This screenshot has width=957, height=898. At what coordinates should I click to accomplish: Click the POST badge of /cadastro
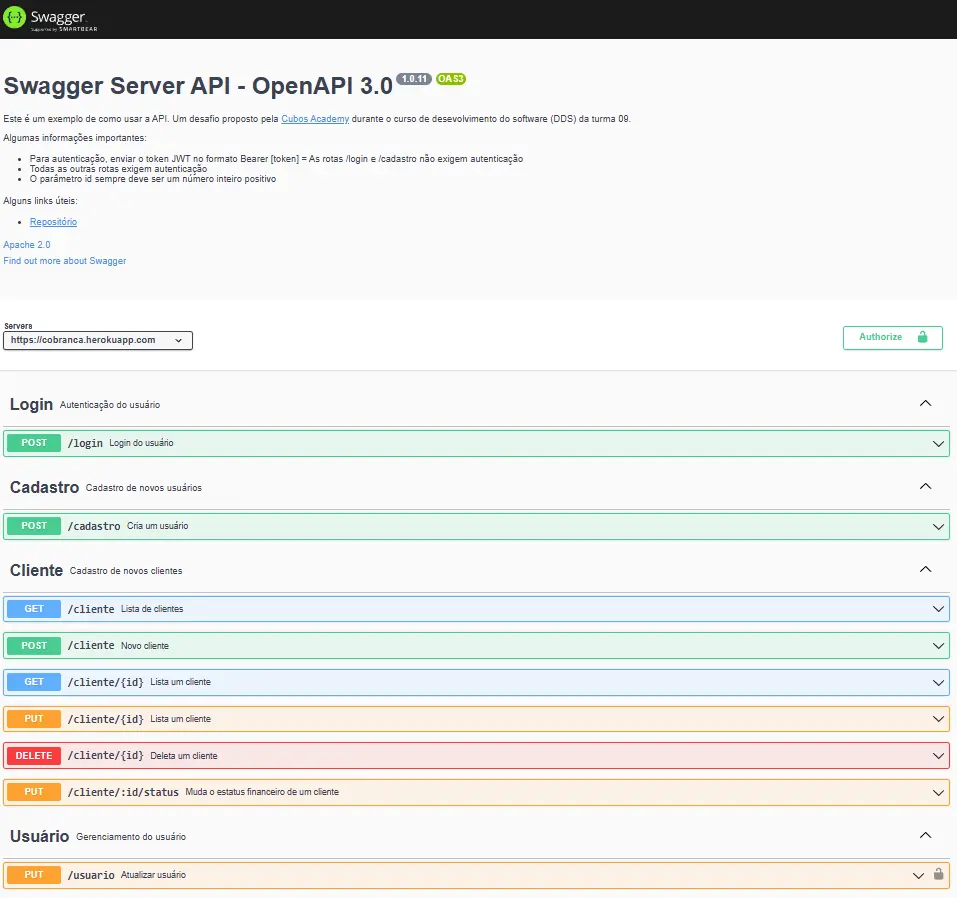34,526
